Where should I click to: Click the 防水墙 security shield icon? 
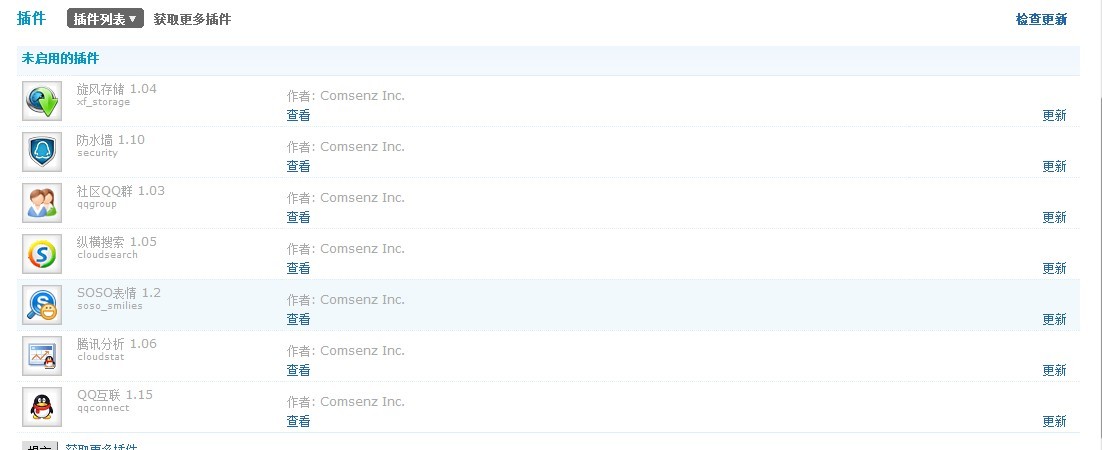coord(42,152)
